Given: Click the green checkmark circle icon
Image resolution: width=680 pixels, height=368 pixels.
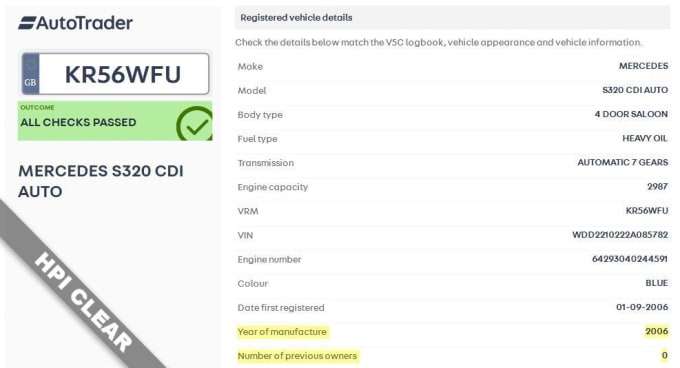Looking at the screenshot, I should 195,124.
